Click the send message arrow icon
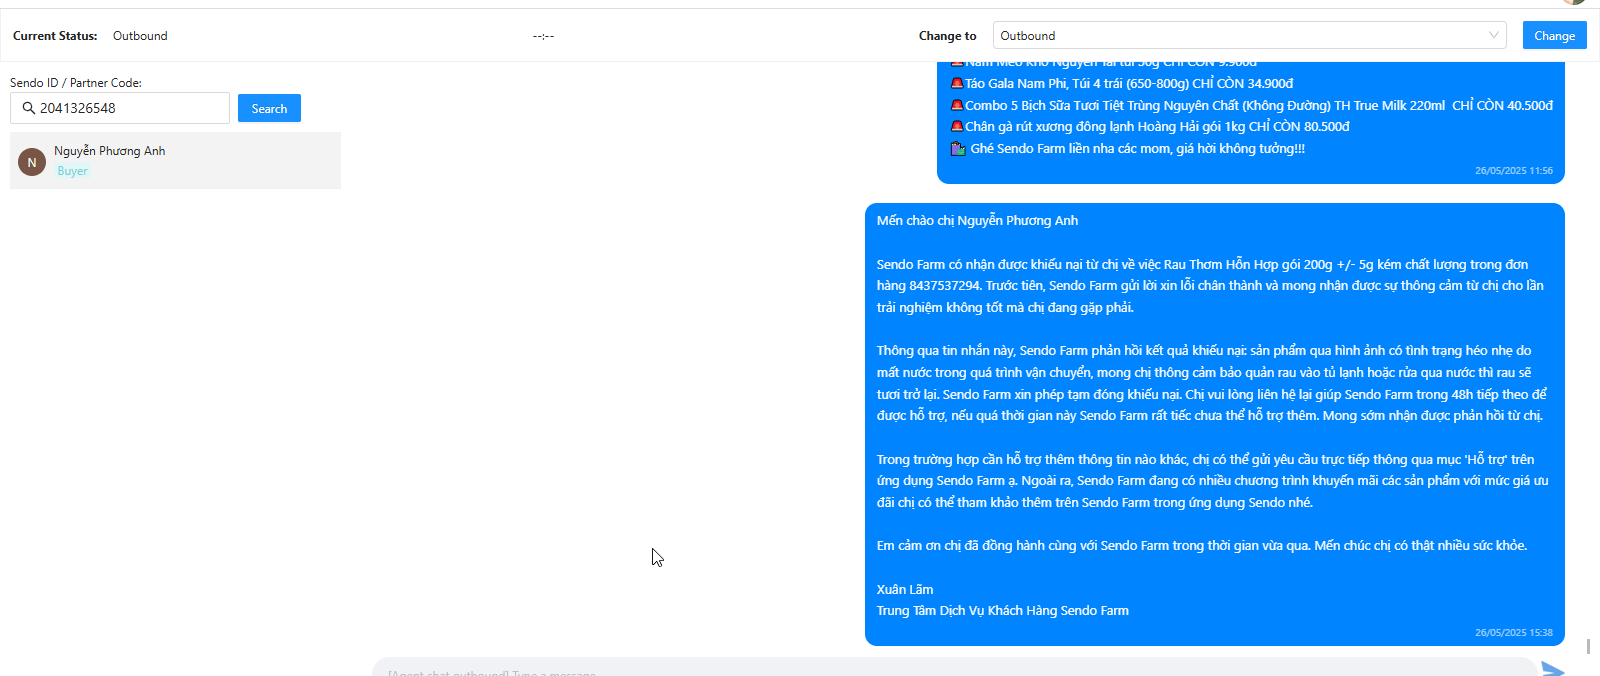Image resolution: width=1600 pixels, height=676 pixels. coord(1553,669)
